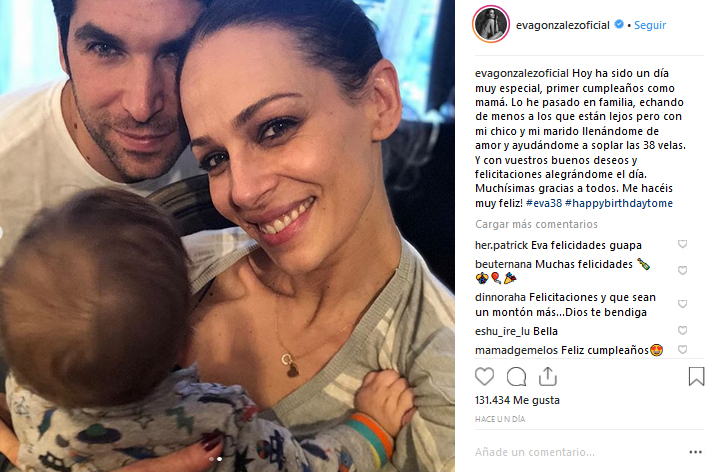The width and height of the screenshot is (706, 472).
Task: Follow the account via Seguir
Action: pyautogui.click(x=650, y=25)
